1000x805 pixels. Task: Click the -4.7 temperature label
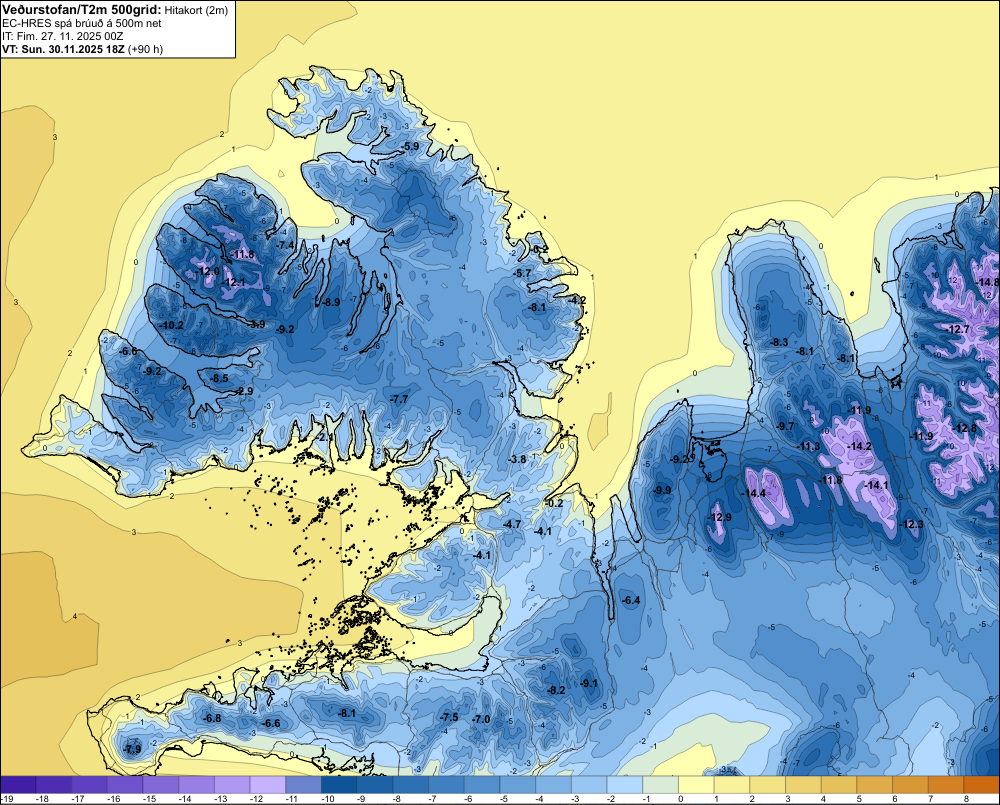coord(512,524)
